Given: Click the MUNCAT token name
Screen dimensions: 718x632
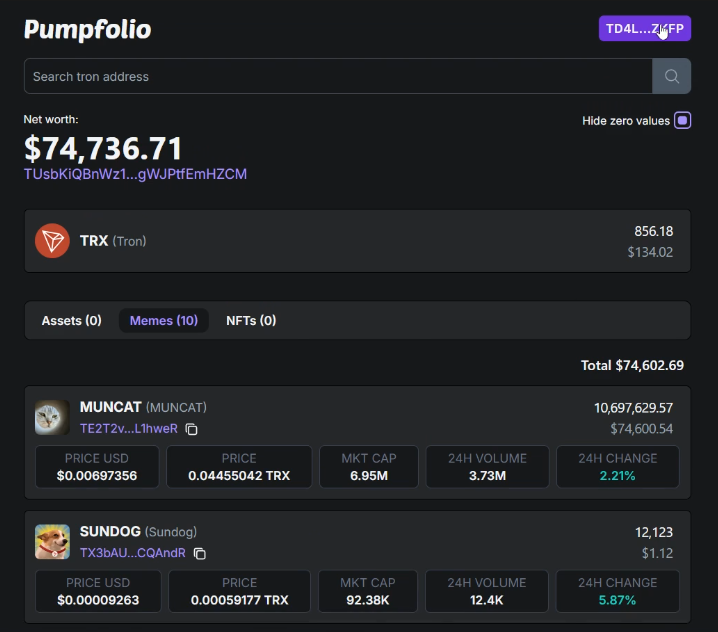Looking at the screenshot, I should [110, 407].
